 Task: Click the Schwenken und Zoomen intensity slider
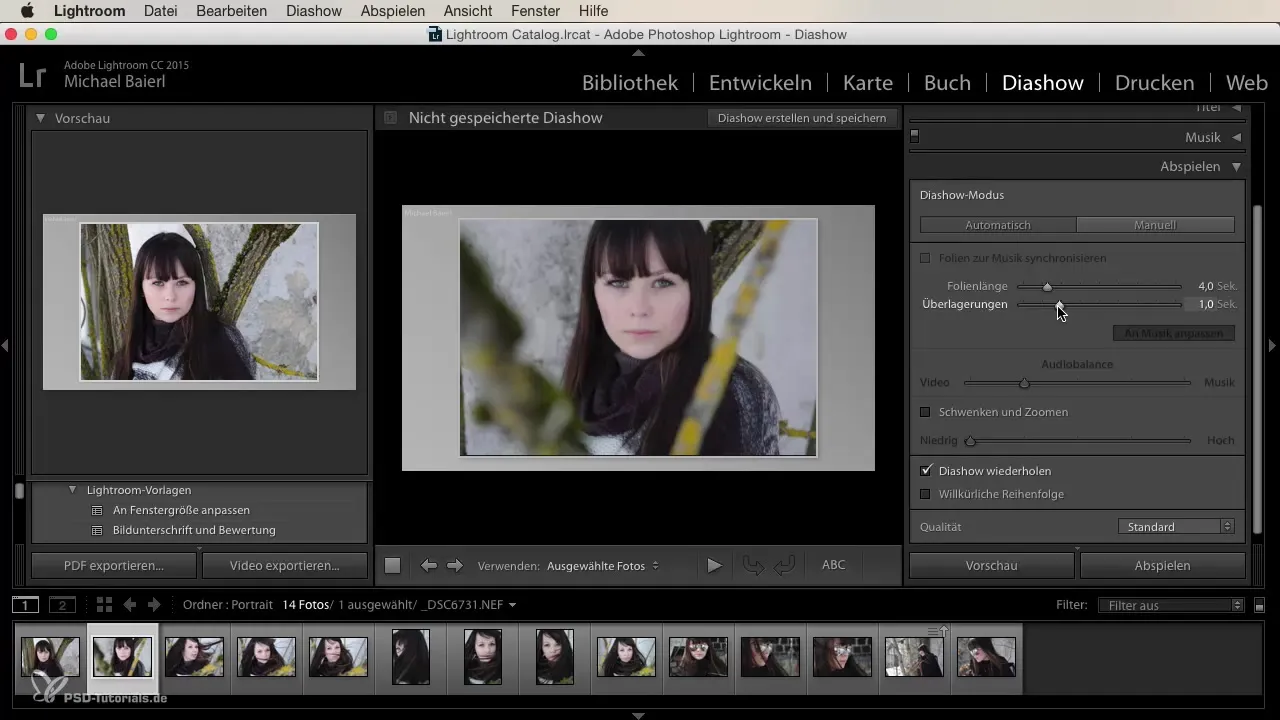pyautogui.click(x=969, y=441)
